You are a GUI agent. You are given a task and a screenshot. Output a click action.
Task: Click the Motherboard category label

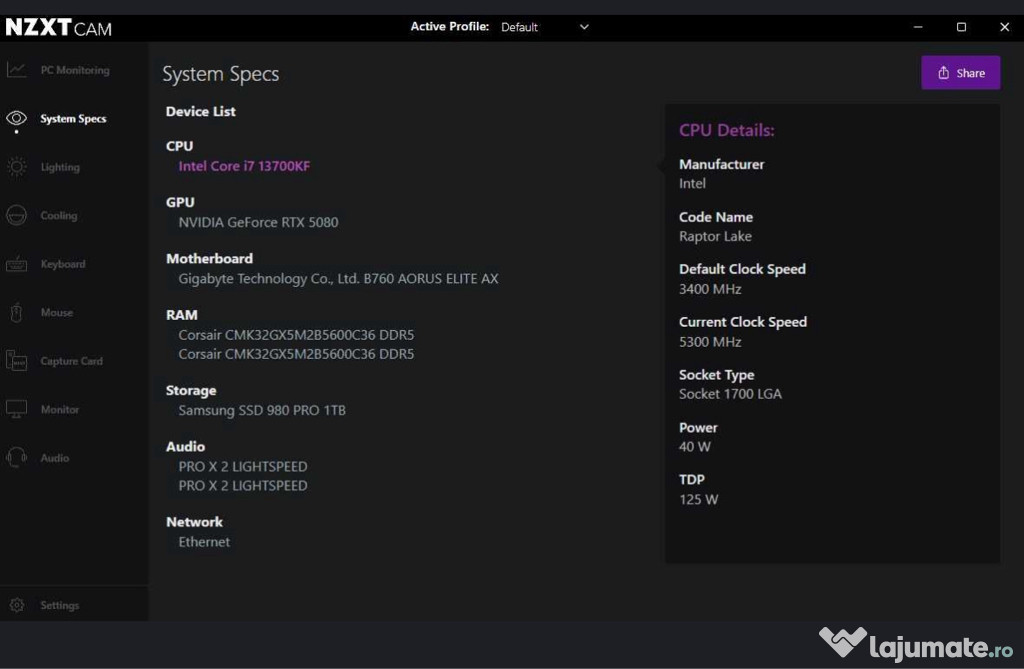tap(210, 259)
